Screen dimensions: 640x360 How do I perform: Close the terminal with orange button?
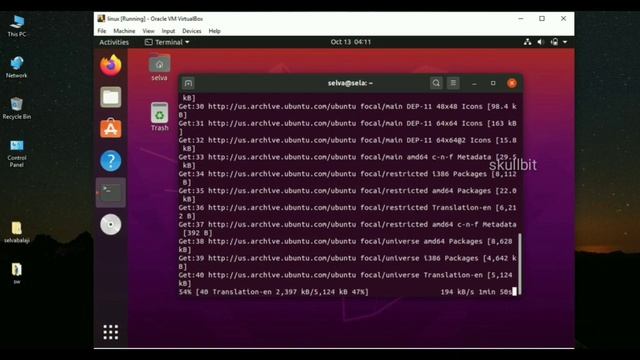coord(512,83)
